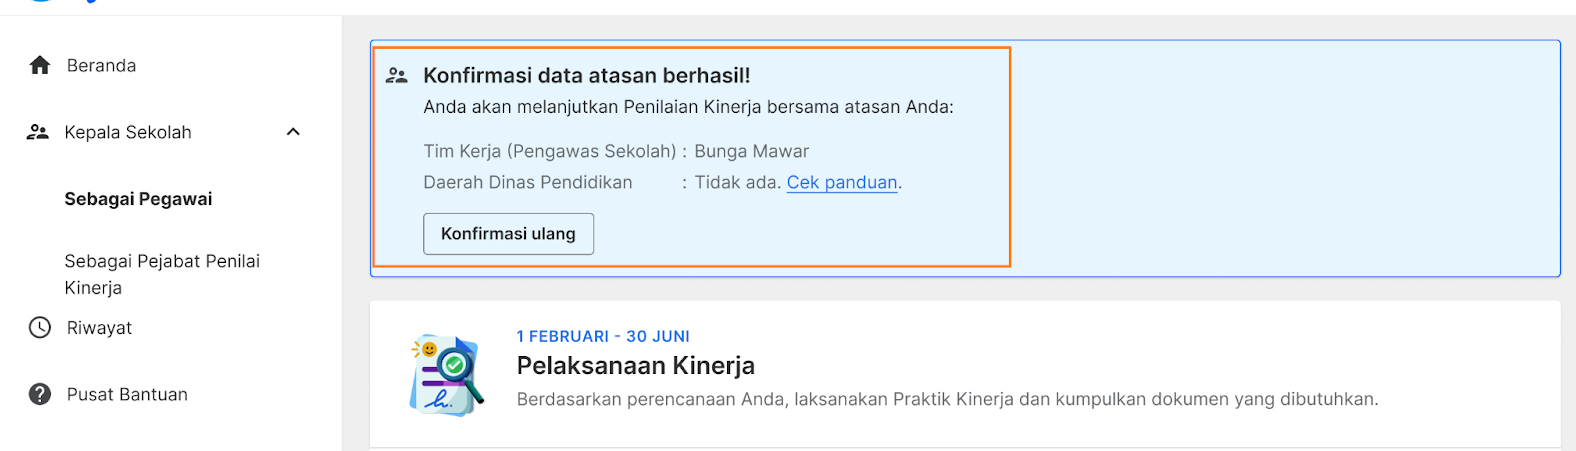Click the Beranda home icon
The width and height of the screenshot is (1576, 451).
tap(40, 65)
